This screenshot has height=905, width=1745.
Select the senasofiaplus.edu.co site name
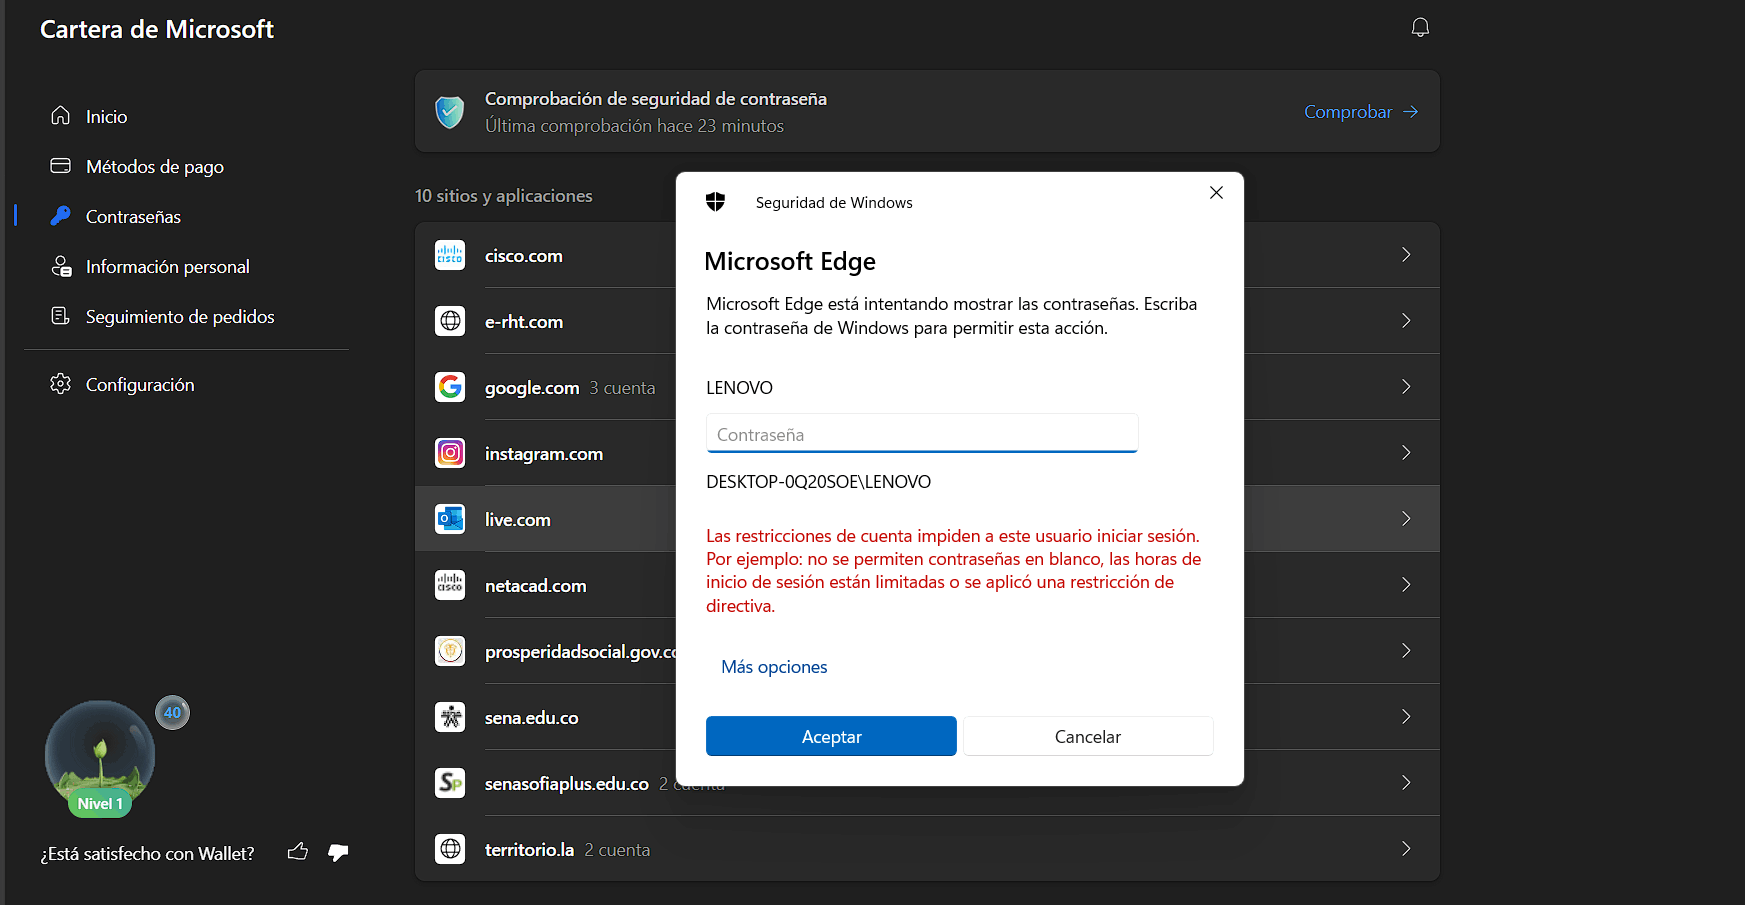(x=567, y=784)
